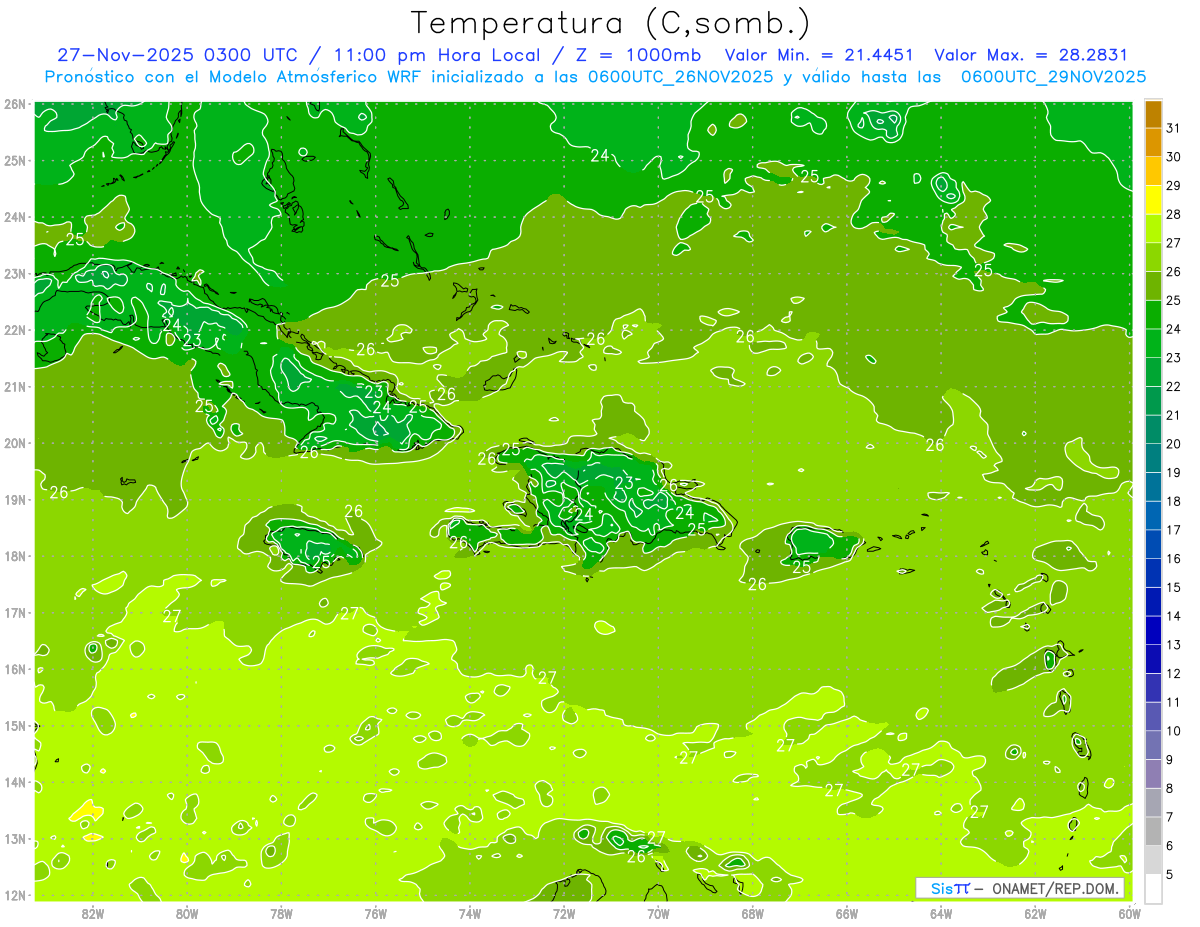Select the Z = 1000mb level text

651,55
